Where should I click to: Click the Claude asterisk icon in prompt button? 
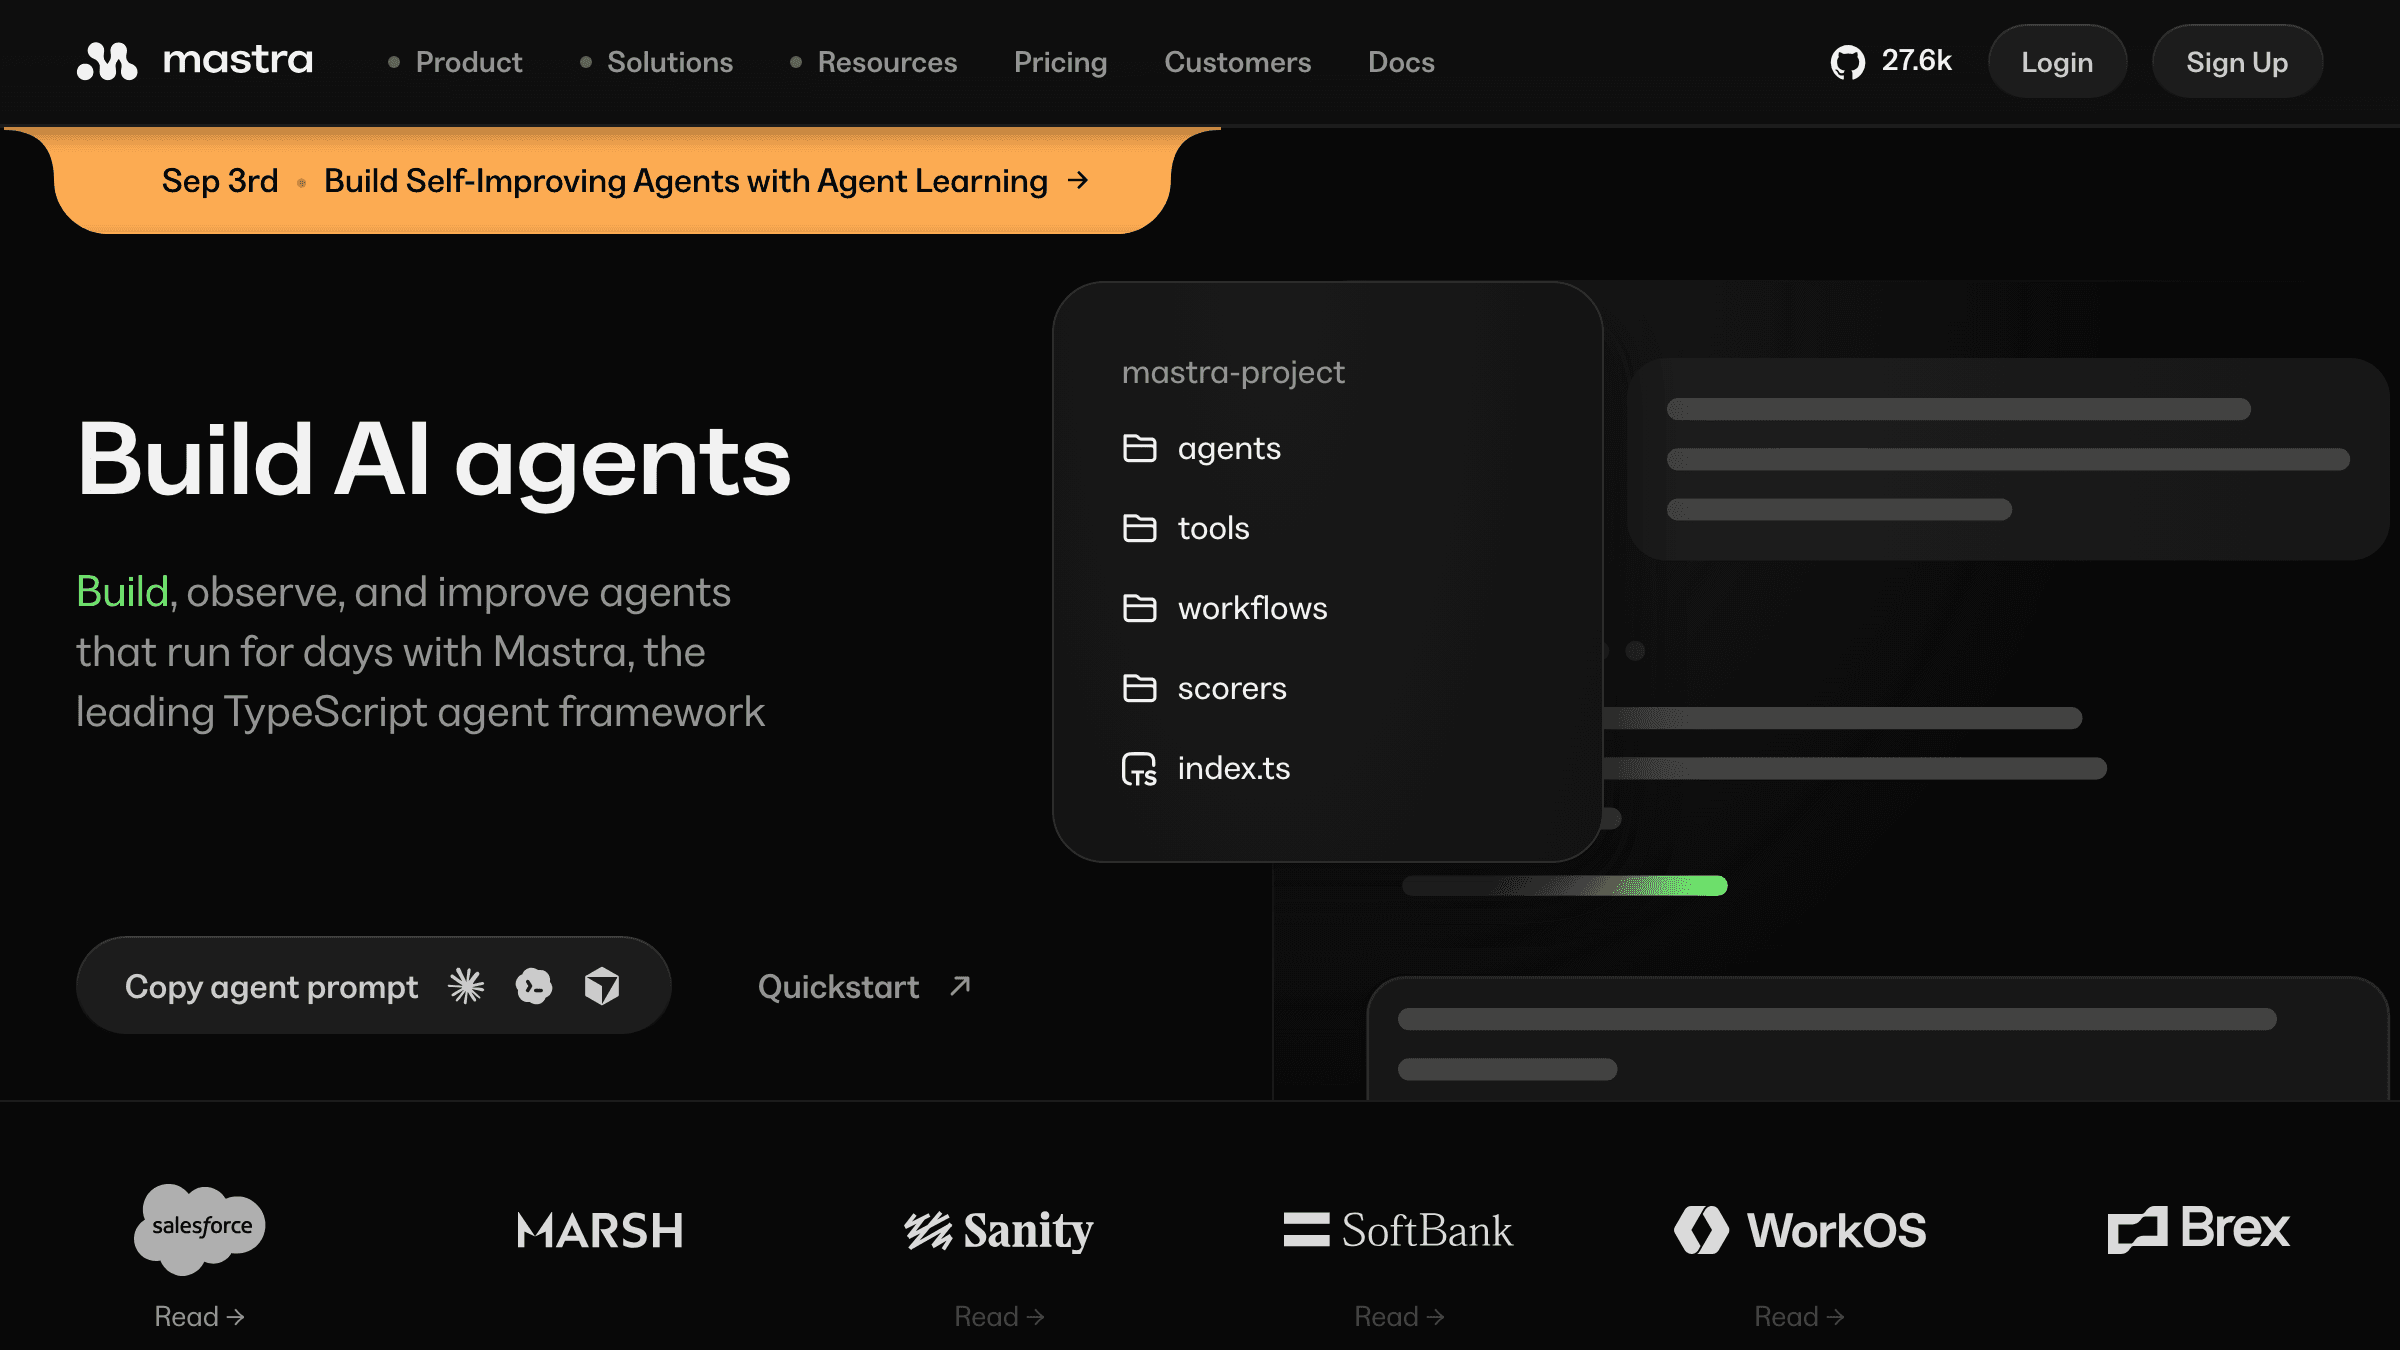click(466, 986)
